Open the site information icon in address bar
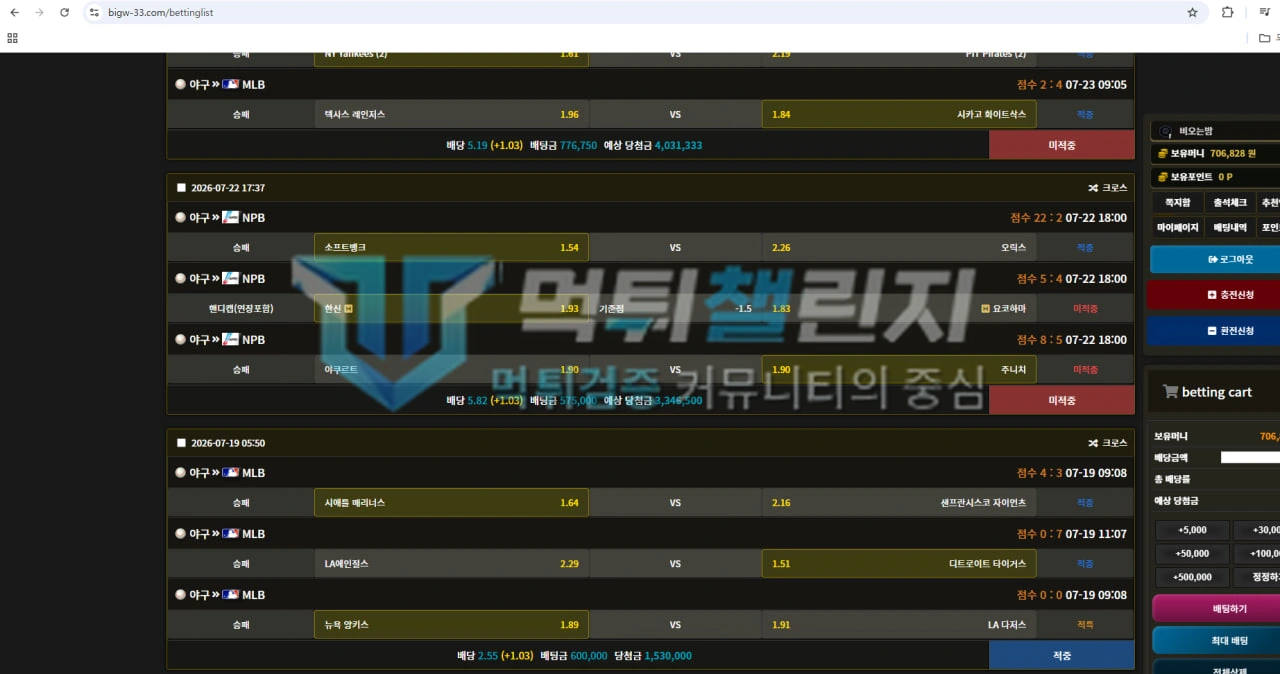 pyautogui.click(x=94, y=13)
